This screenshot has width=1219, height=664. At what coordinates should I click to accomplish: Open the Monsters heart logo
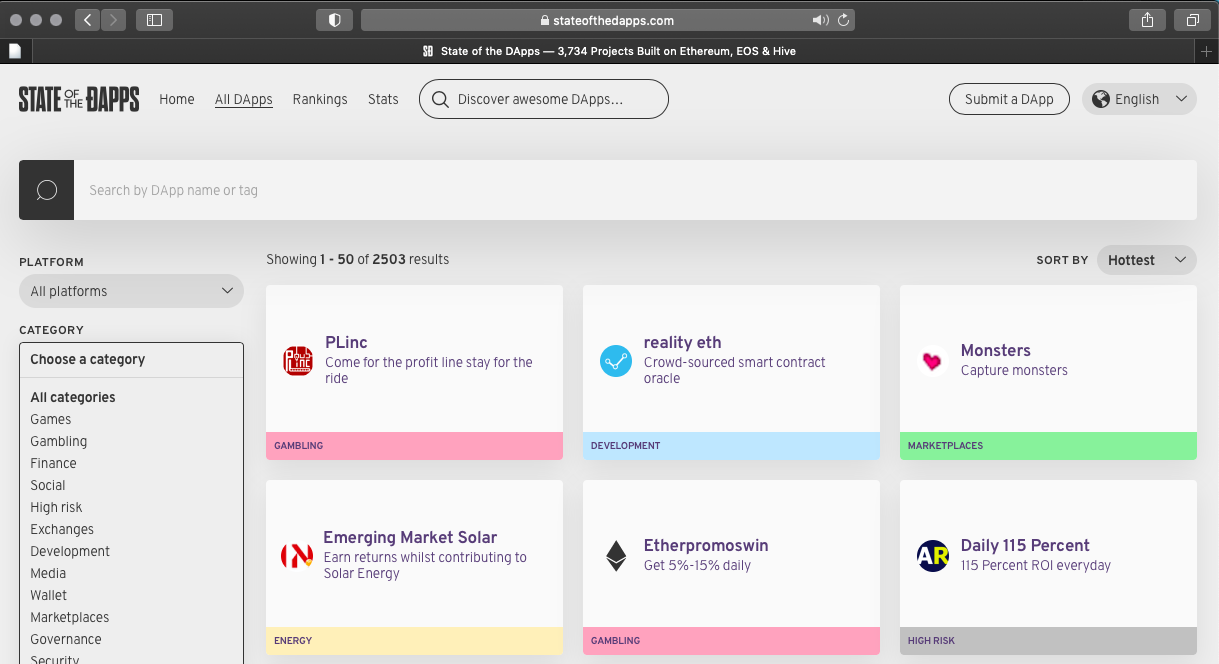[933, 361]
